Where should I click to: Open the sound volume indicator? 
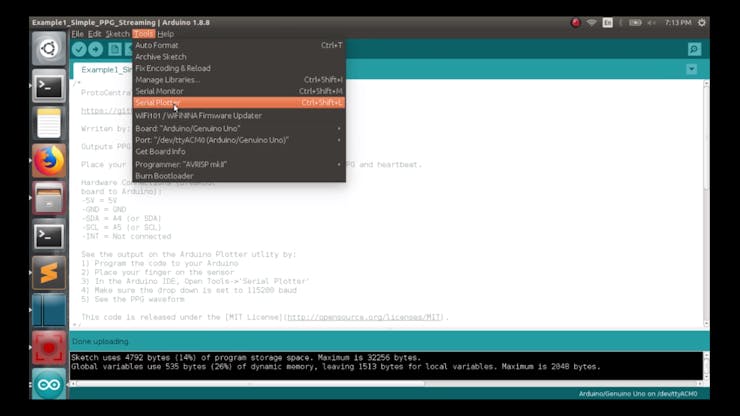pos(651,23)
